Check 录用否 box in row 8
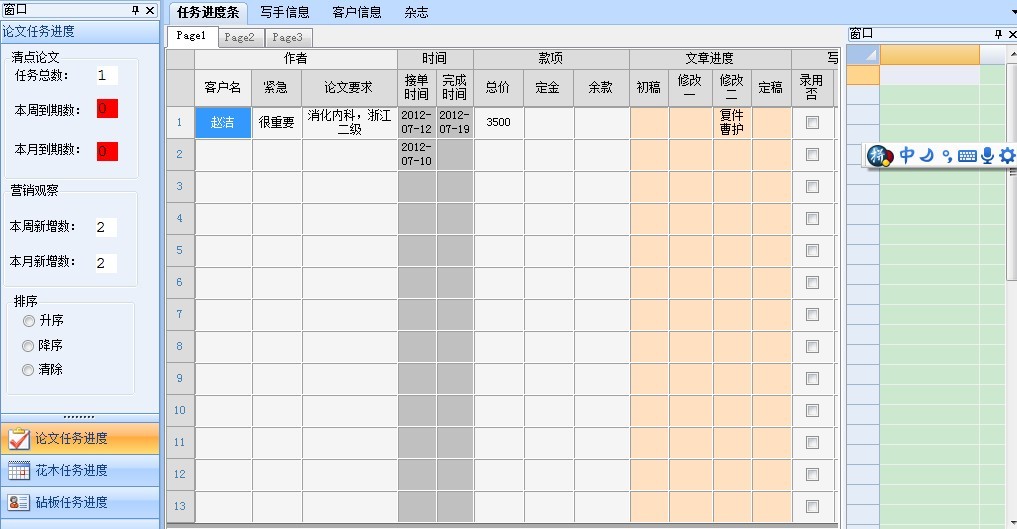The height and width of the screenshot is (529, 1017). (812, 346)
